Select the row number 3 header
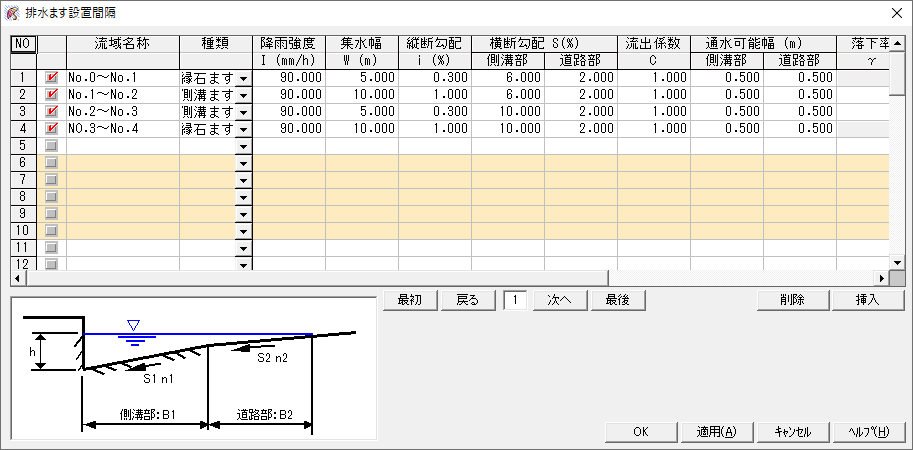 coord(24,111)
